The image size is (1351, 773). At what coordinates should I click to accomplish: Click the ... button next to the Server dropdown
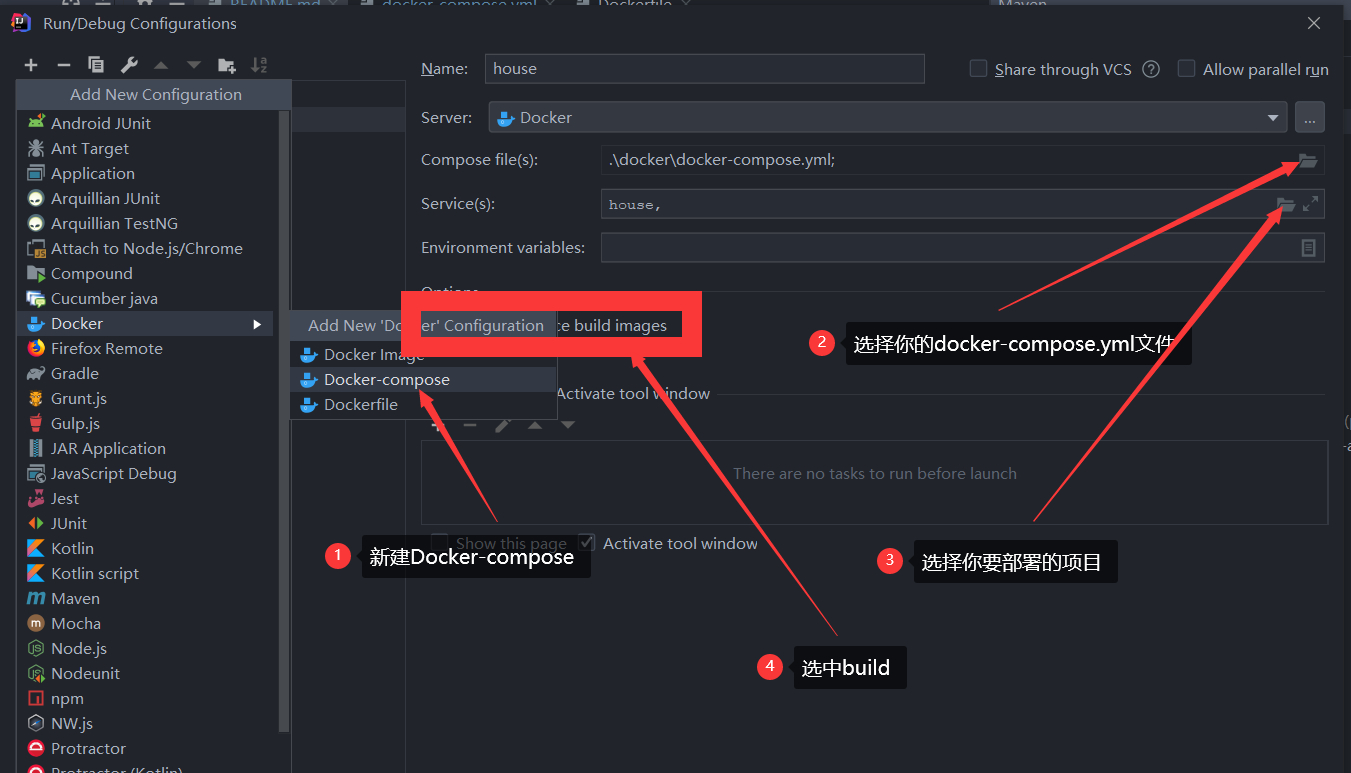1310,117
